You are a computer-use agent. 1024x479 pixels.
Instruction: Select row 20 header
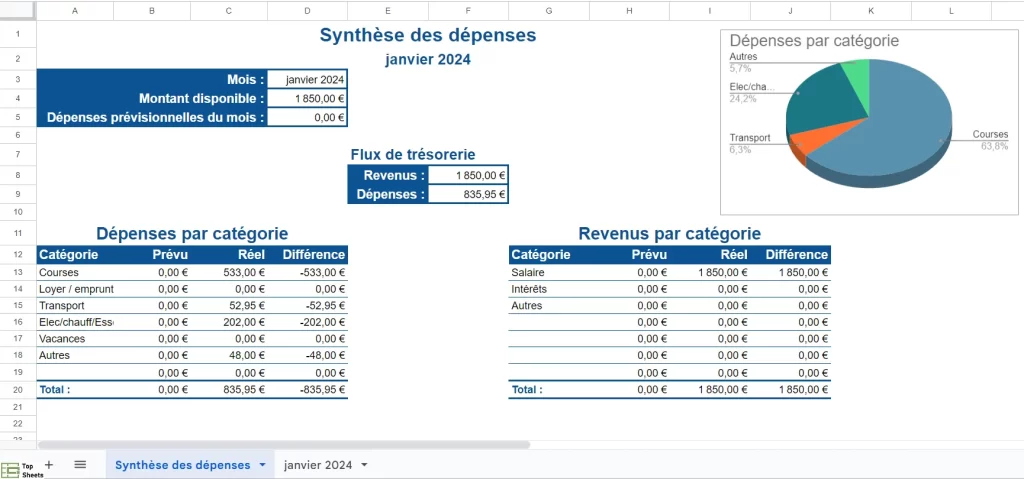point(18,389)
